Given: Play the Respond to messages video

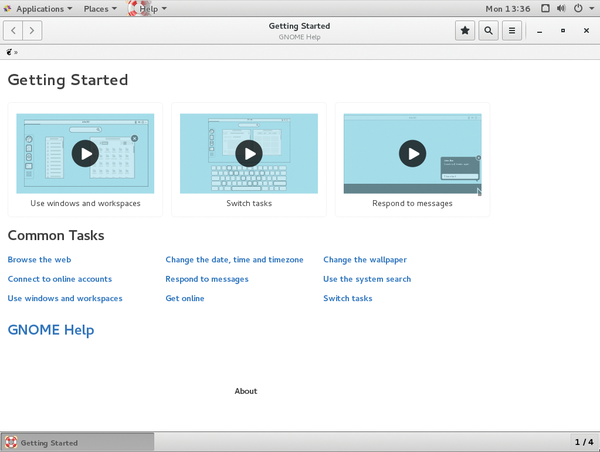Looking at the screenshot, I should (412, 153).
